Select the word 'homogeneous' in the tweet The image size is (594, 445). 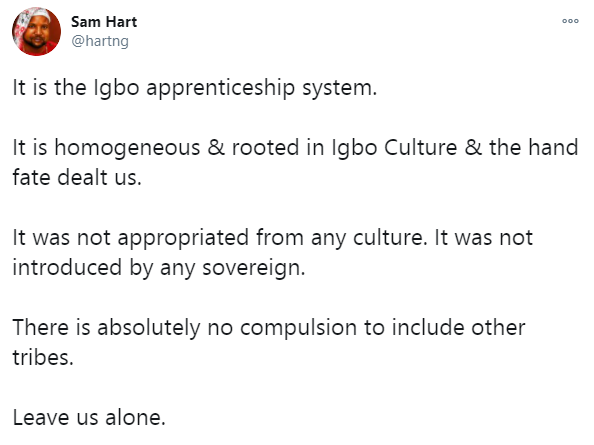click(127, 148)
